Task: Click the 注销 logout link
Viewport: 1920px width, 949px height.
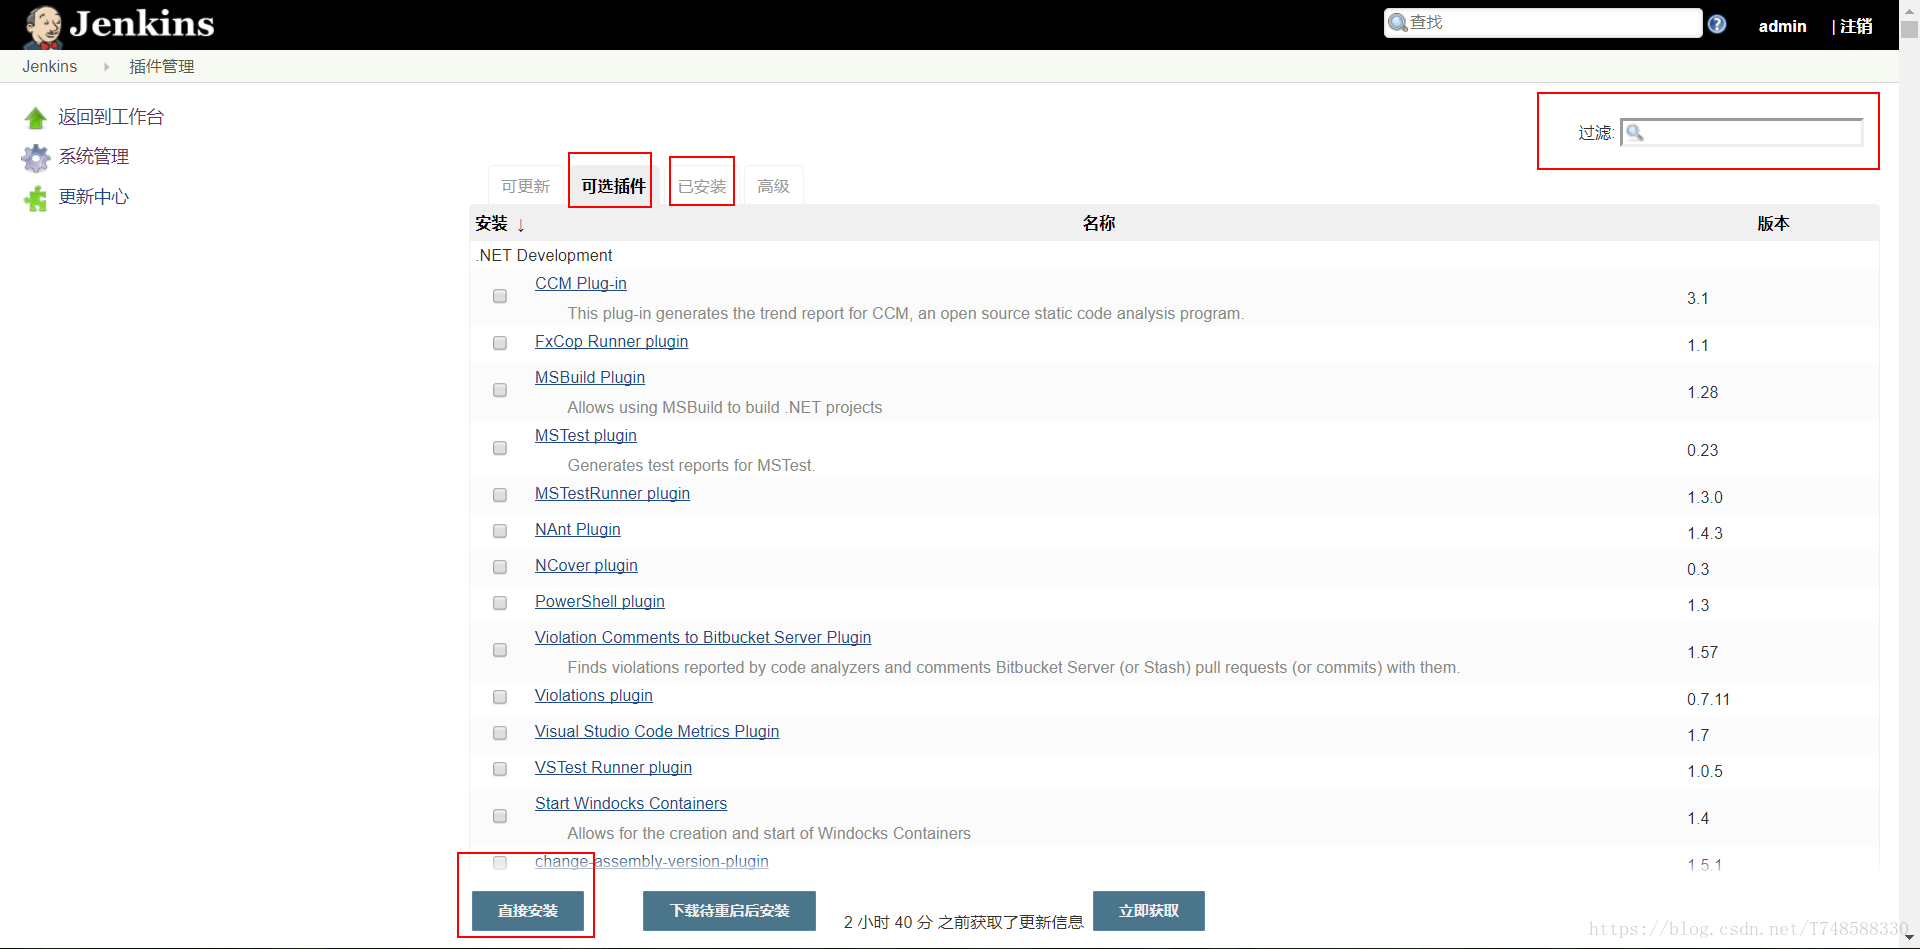Action: pyautogui.click(x=1856, y=26)
